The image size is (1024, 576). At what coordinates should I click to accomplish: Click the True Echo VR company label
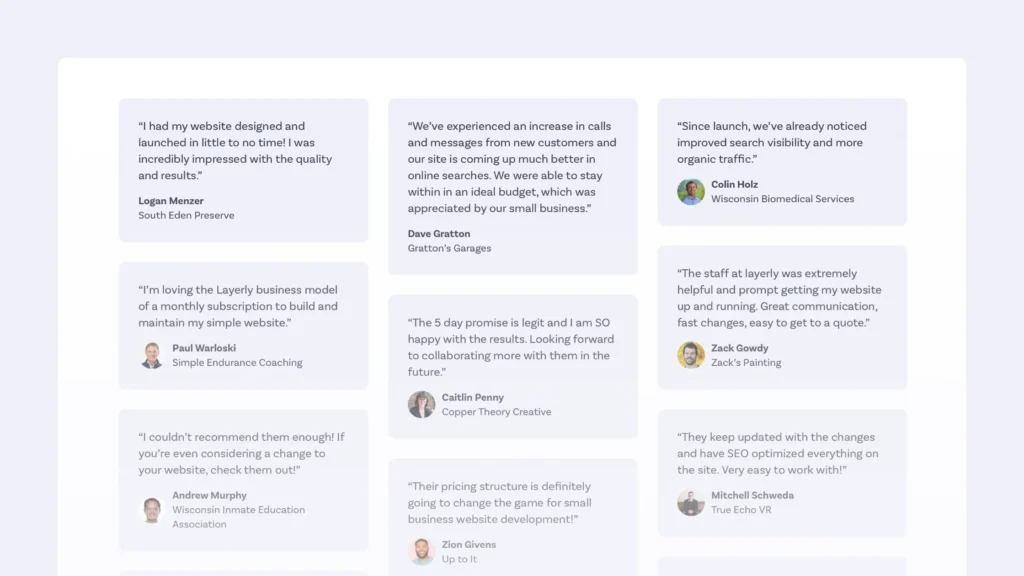[x=741, y=510]
